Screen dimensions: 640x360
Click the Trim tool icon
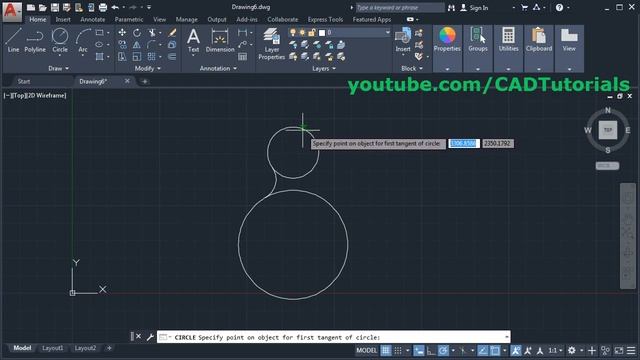tap(152, 33)
